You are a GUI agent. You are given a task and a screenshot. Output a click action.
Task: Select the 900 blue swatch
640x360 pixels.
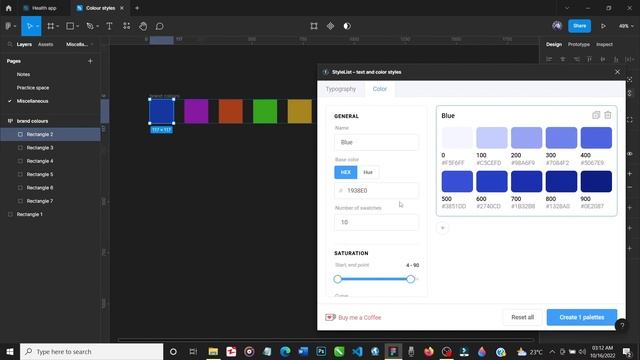(596, 181)
